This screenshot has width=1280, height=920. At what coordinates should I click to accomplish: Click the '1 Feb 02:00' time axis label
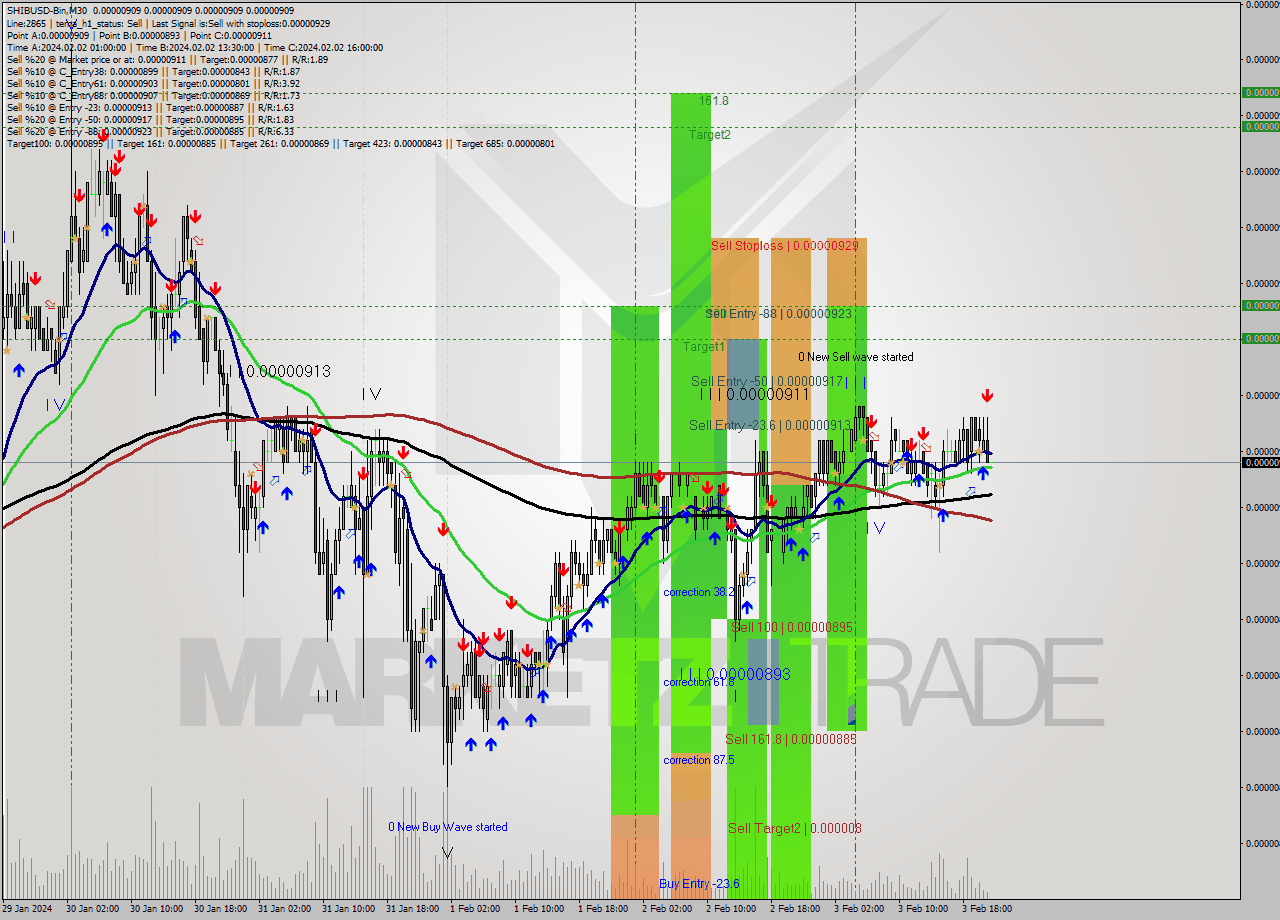coord(475,909)
